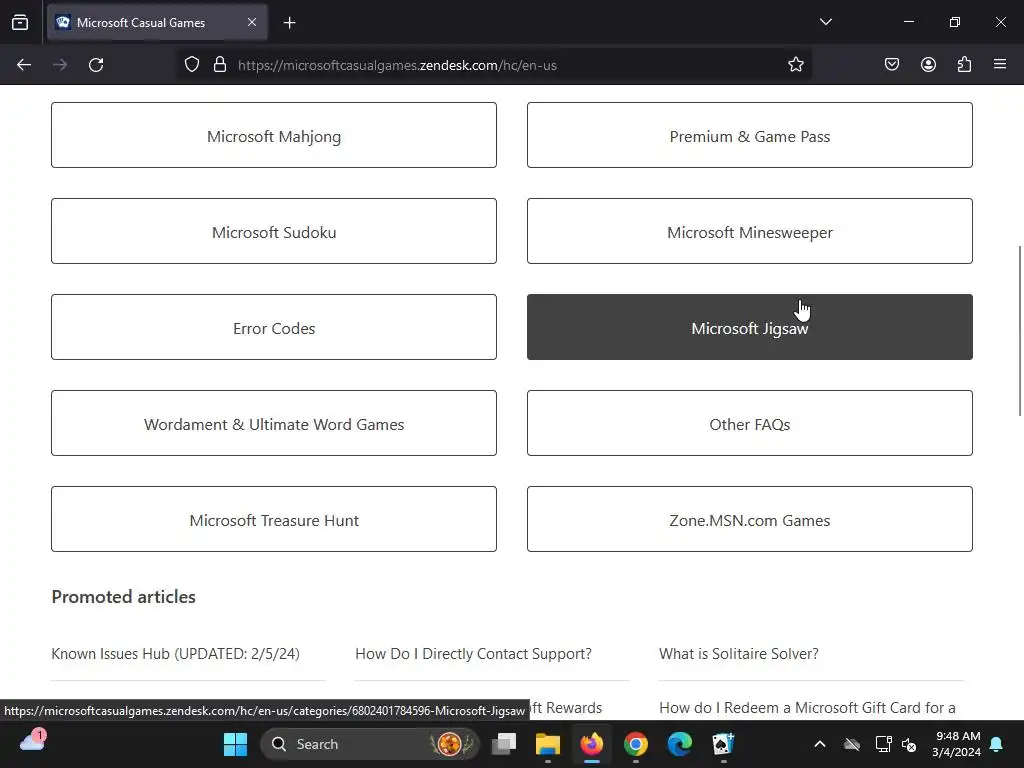
Task: Click the URL address field
Action: tap(495, 65)
